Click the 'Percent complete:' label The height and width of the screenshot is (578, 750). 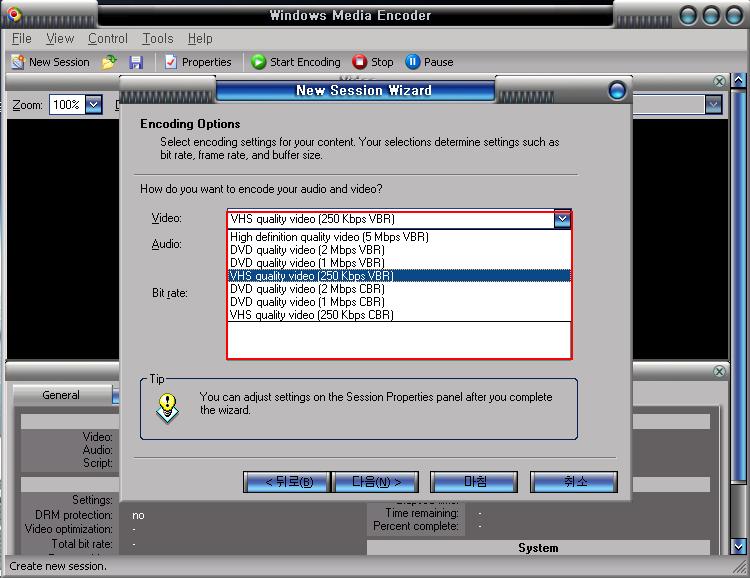(x=415, y=526)
